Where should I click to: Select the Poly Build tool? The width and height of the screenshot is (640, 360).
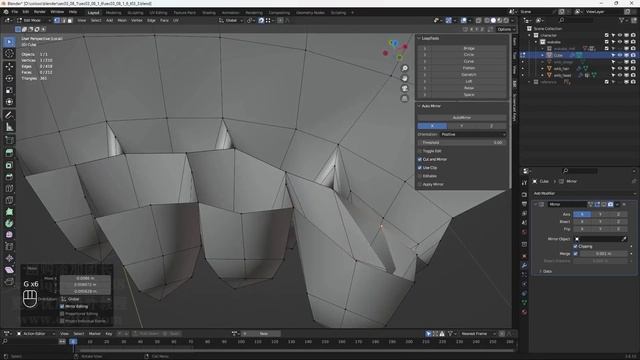pos(9,211)
